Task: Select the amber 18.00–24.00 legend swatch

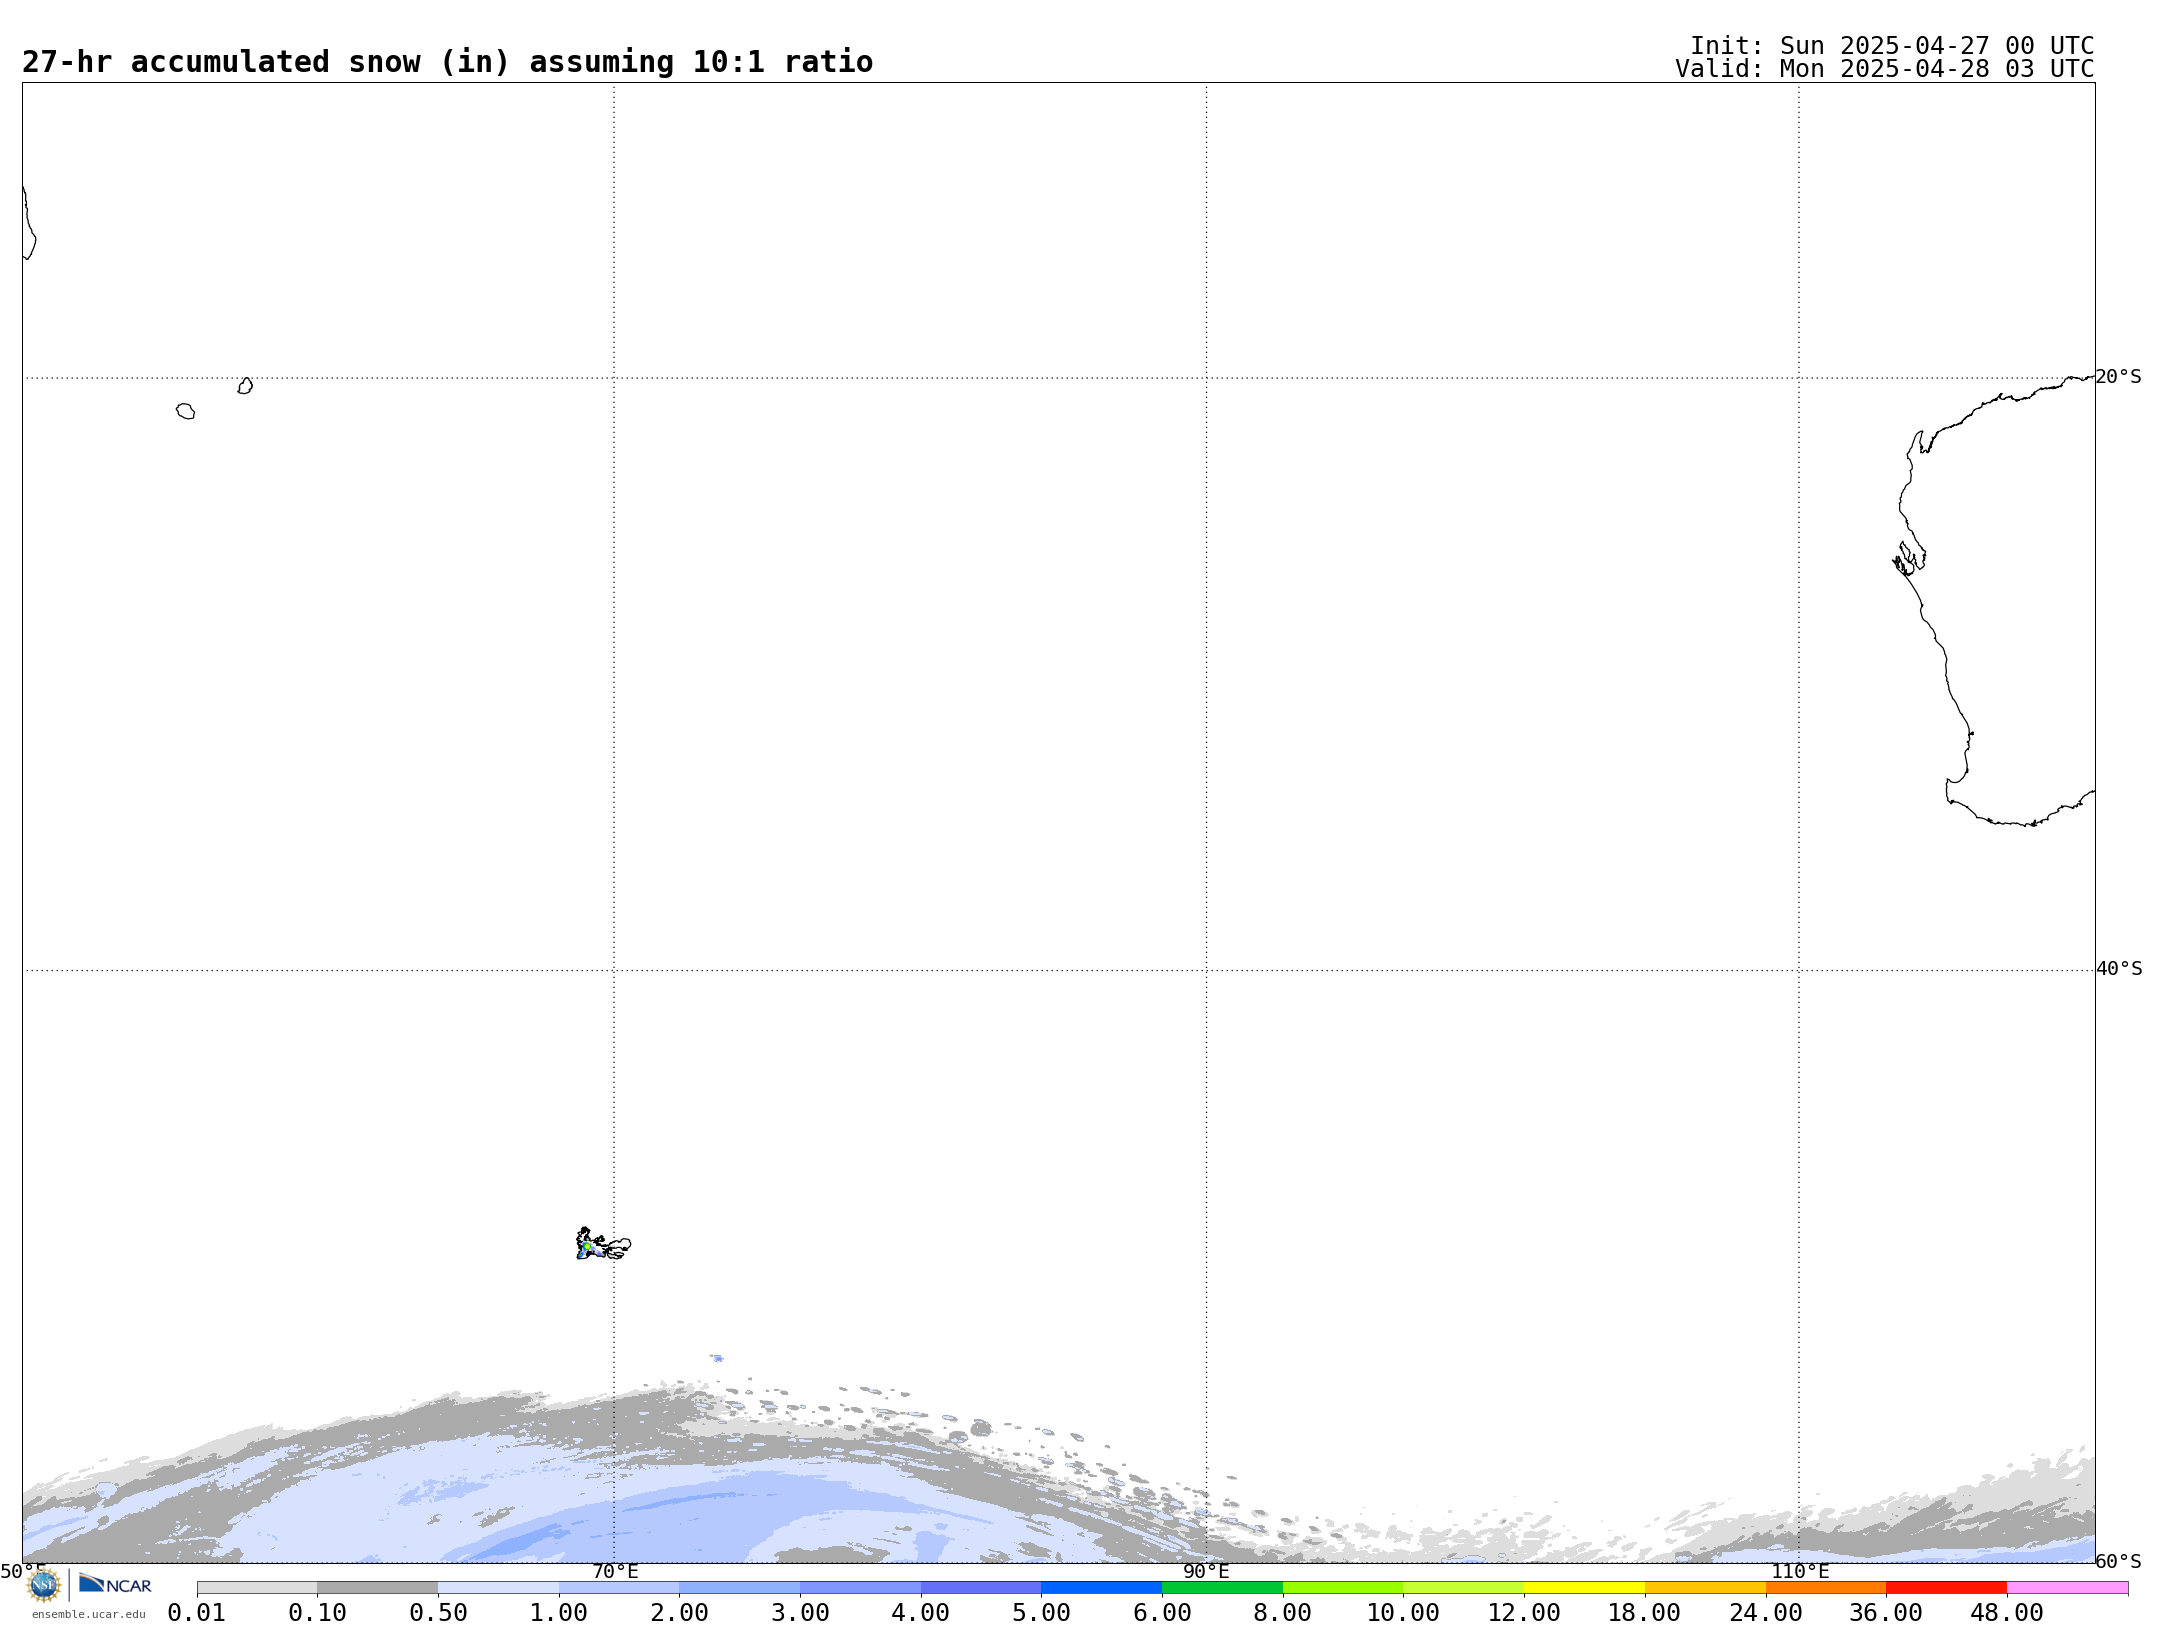Action: [x=1705, y=1588]
